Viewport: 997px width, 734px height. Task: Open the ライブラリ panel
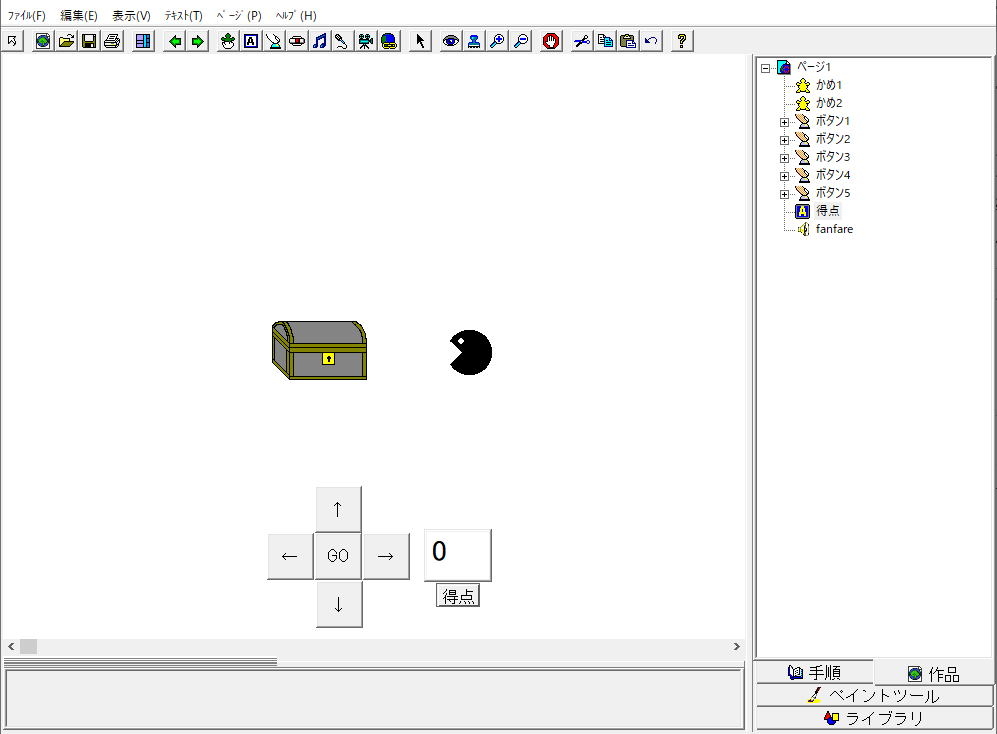pos(874,718)
